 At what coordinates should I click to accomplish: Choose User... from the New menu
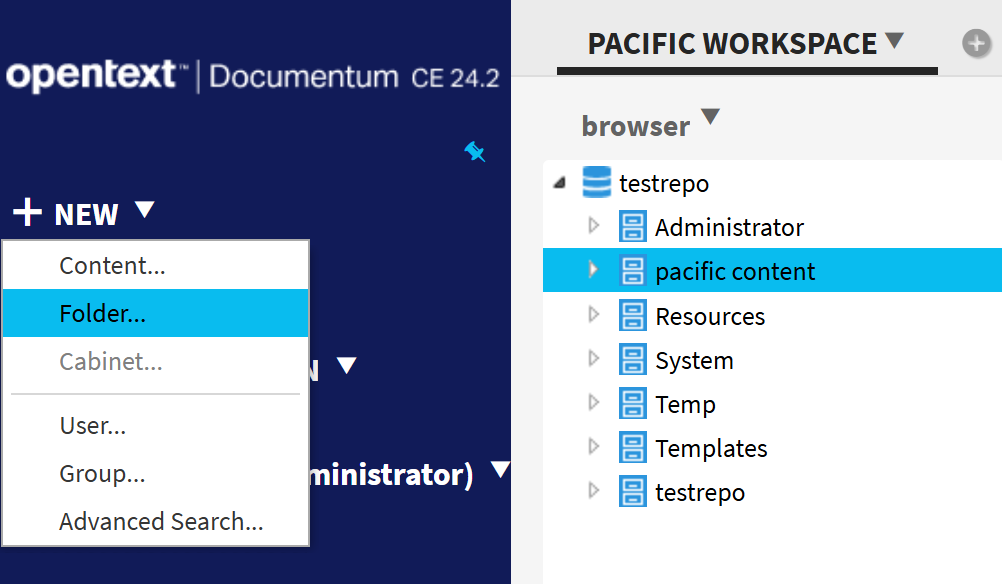[x=156, y=426]
